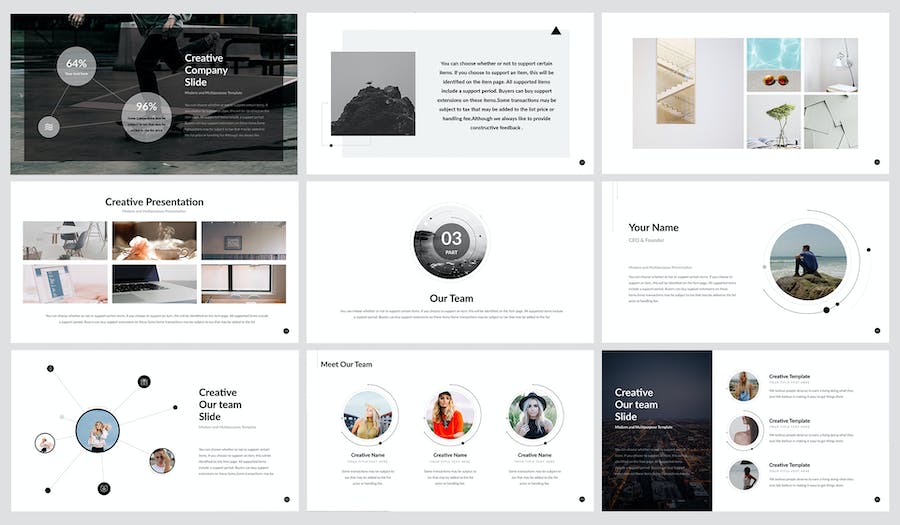The image size is (900, 525).
Task: Click the black calendar icon node
Action: click(x=144, y=382)
